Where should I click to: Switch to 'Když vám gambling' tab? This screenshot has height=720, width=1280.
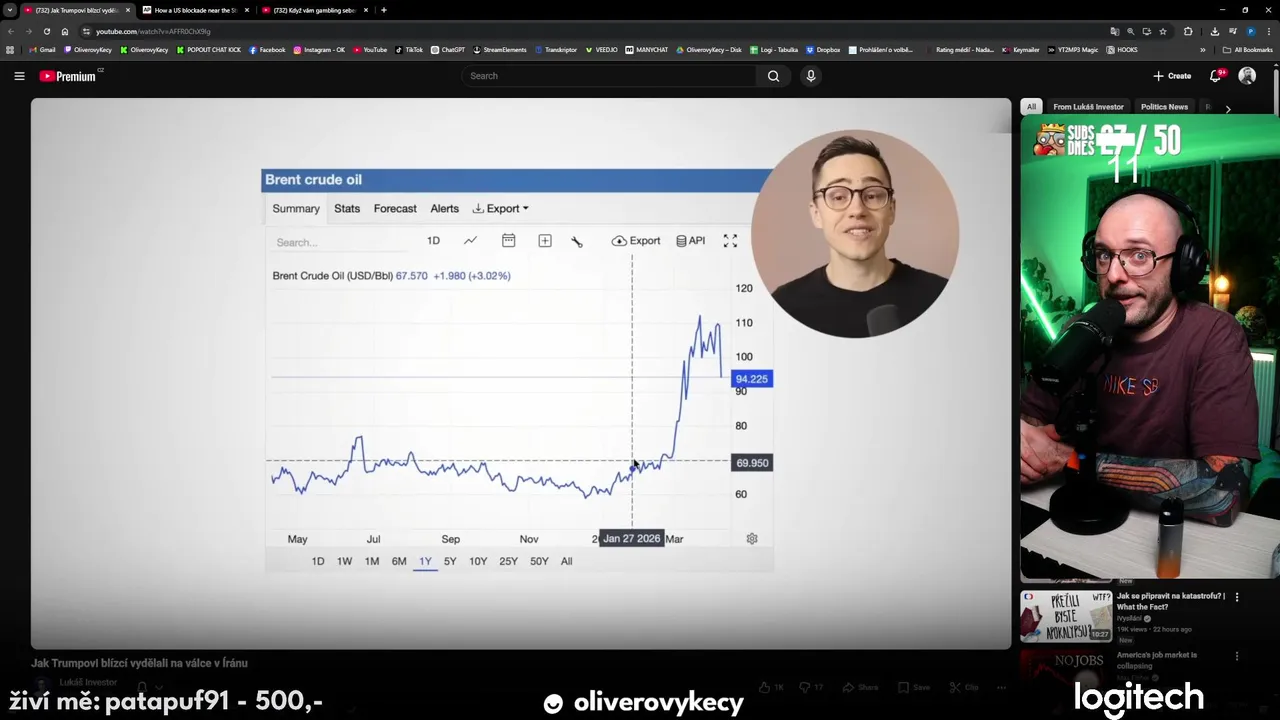pos(314,10)
